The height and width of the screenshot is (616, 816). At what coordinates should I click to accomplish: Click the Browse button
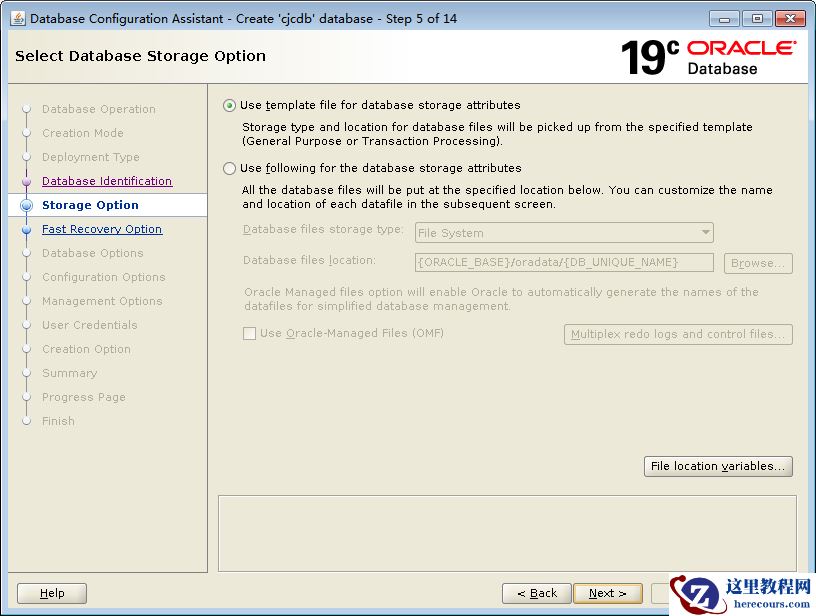point(758,263)
